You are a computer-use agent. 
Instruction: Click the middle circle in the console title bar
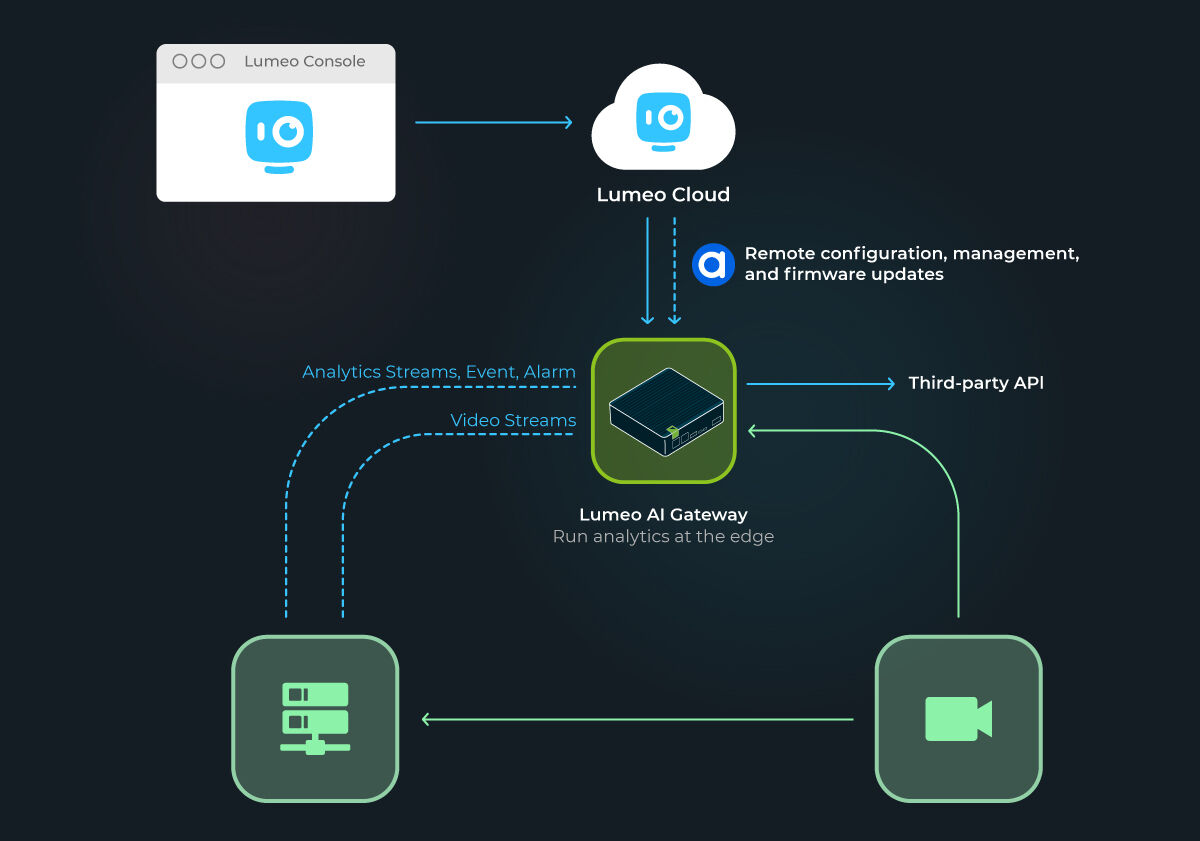(x=199, y=62)
